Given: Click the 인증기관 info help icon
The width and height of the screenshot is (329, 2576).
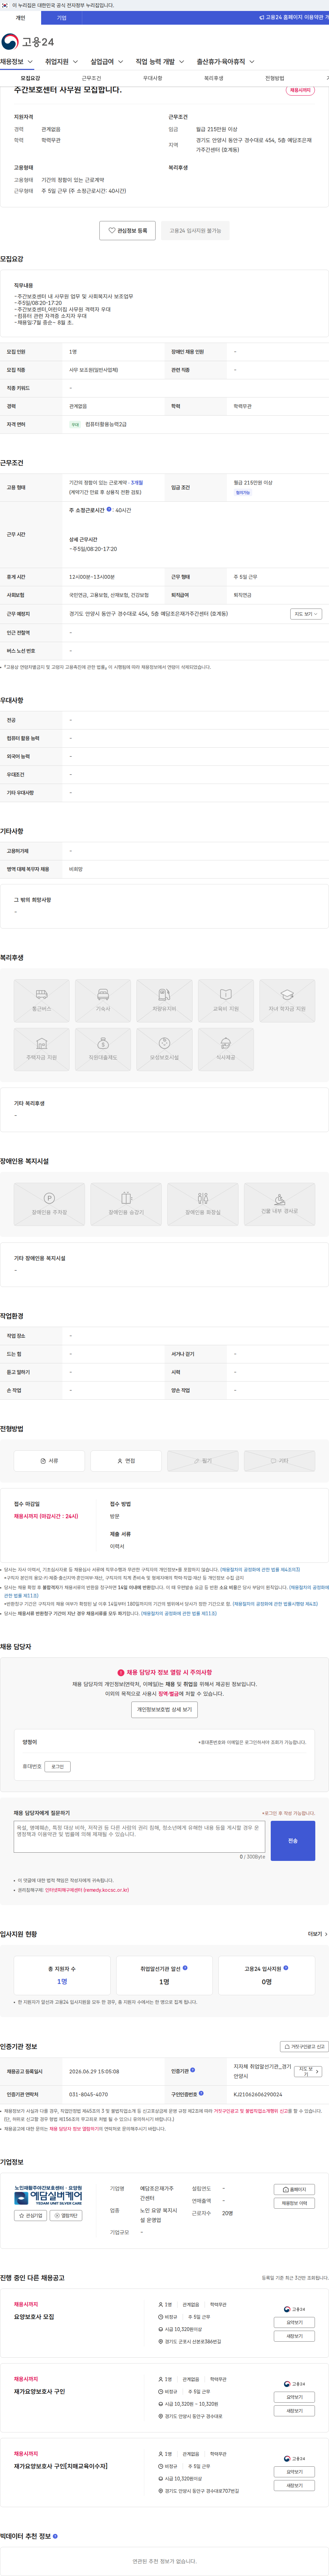Looking at the screenshot, I should tap(193, 2070).
